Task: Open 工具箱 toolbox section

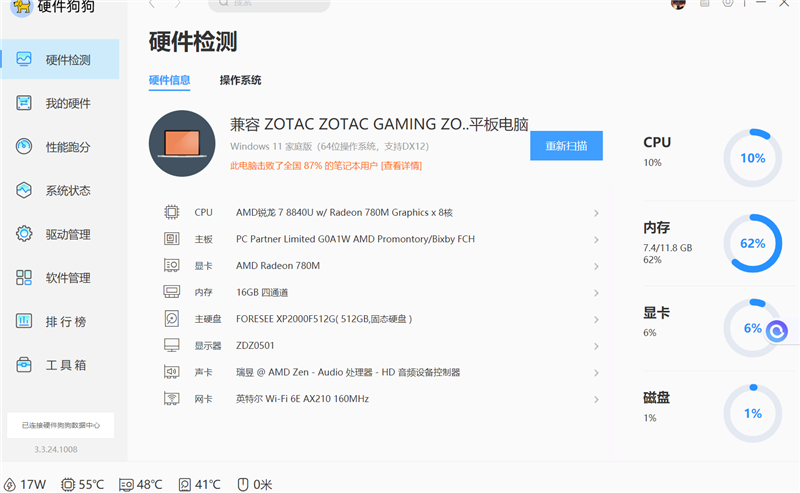Action: click(x=60, y=365)
